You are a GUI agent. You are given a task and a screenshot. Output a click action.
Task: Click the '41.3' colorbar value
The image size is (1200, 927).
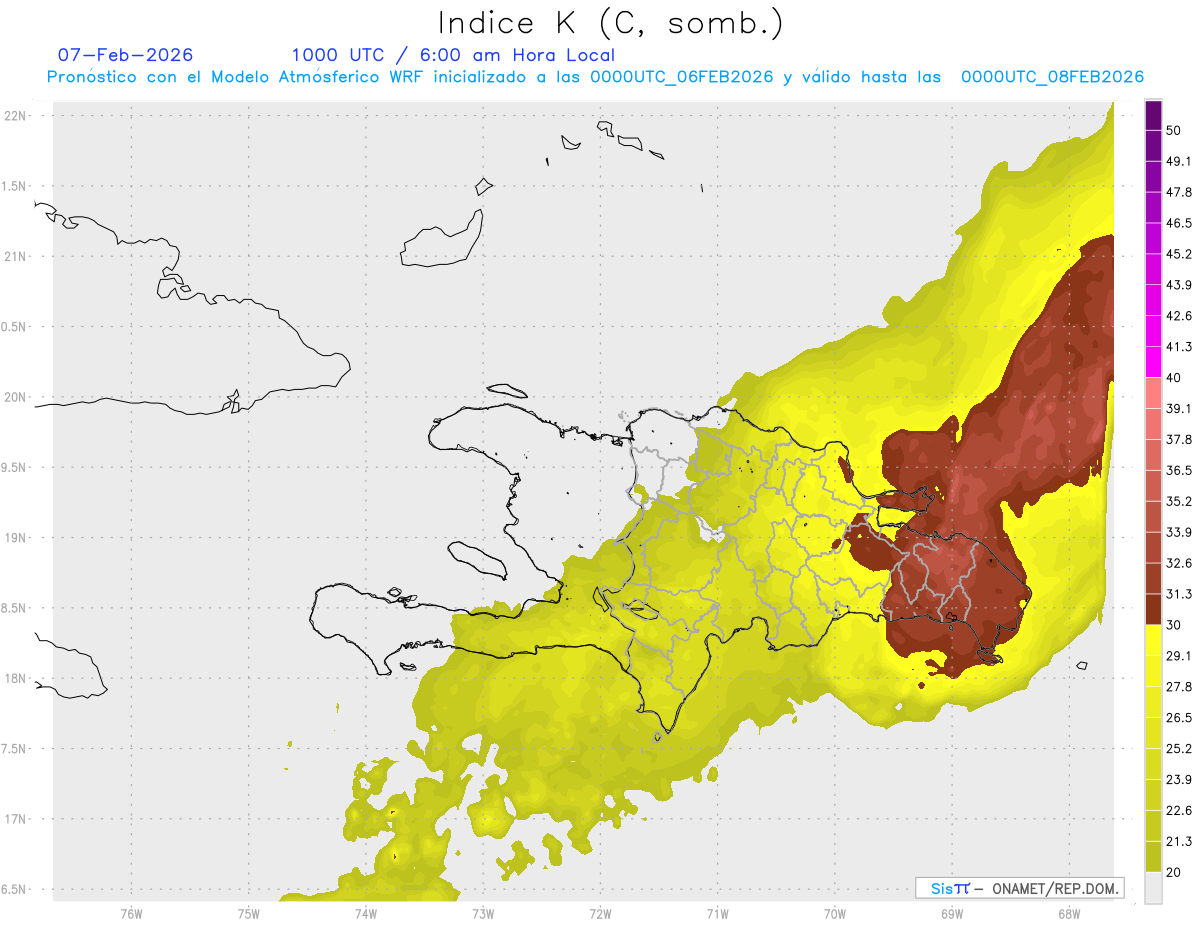click(1179, 347)
